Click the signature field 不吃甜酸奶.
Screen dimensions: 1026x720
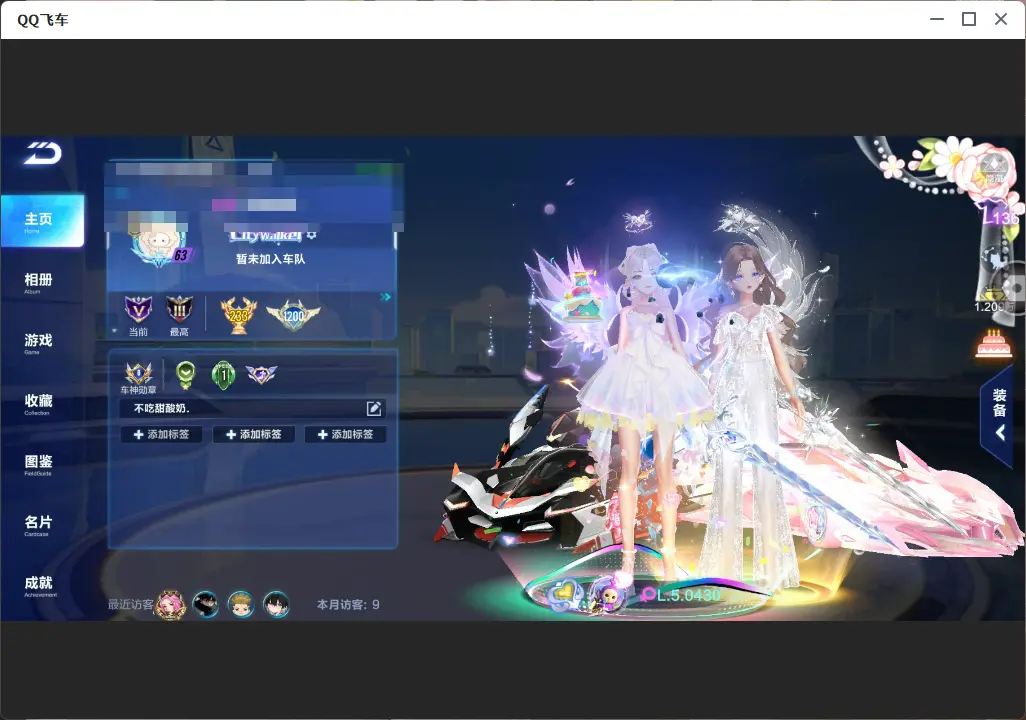253,408
